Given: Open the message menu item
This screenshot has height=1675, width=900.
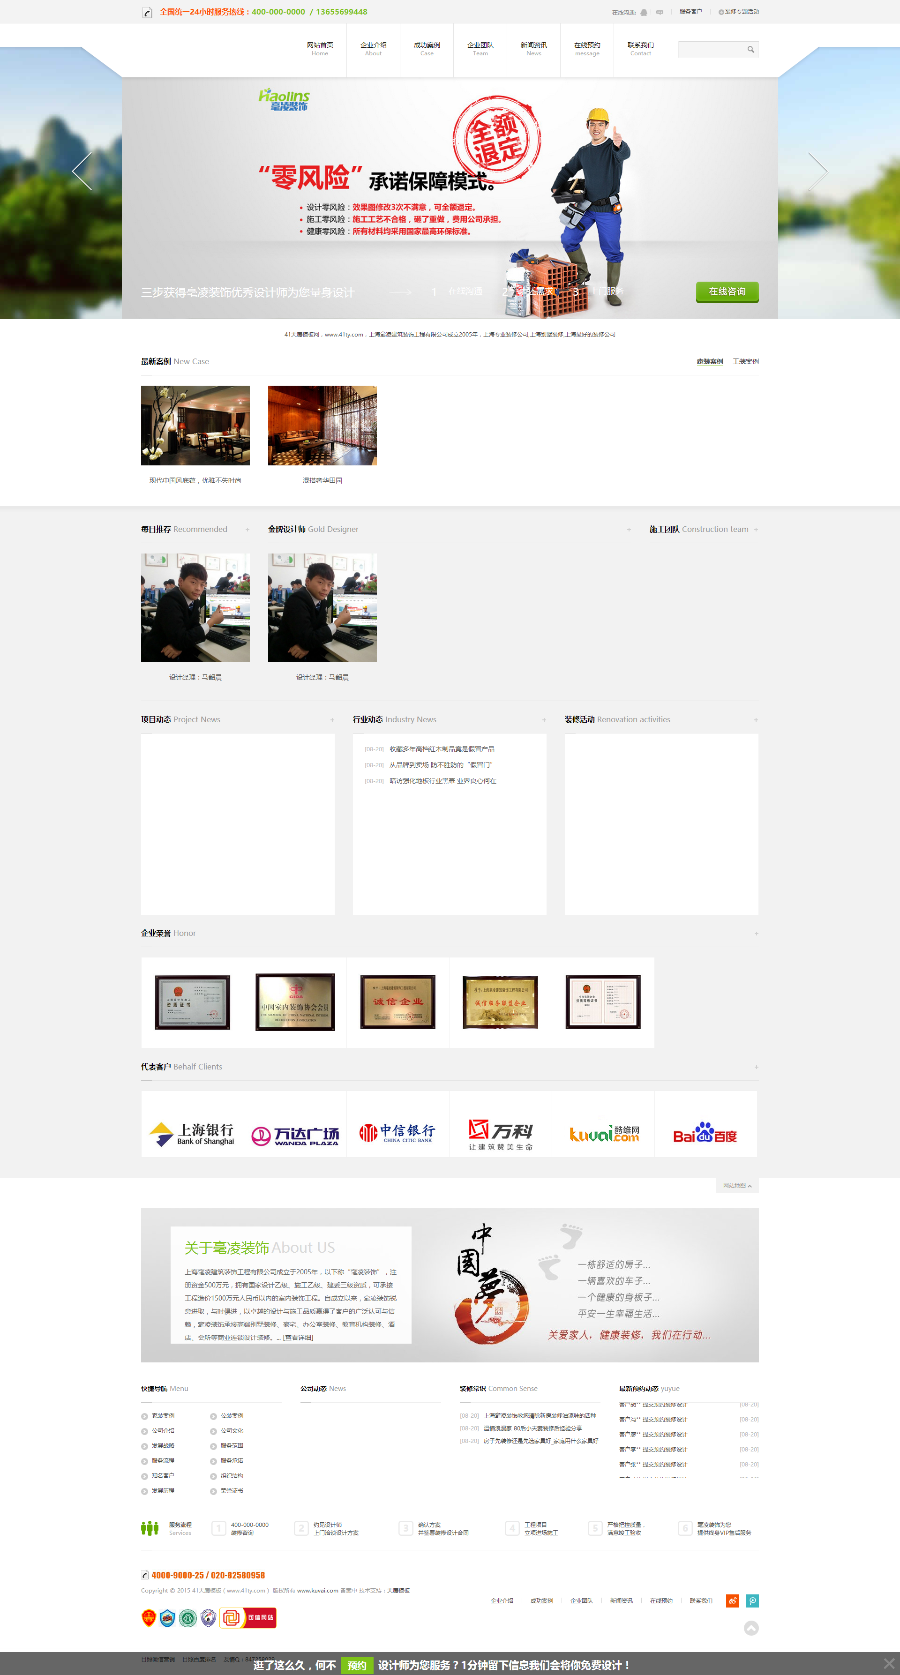Looking at the screenshot, I should point(587,48).
